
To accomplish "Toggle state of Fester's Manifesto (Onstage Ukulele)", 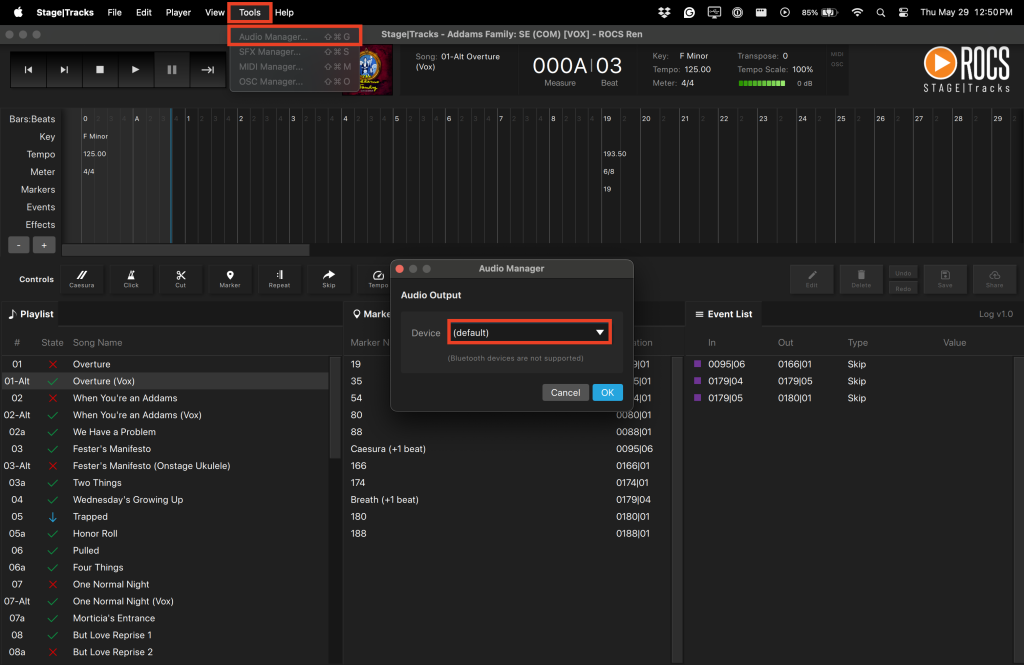I will tap(53, 466).
